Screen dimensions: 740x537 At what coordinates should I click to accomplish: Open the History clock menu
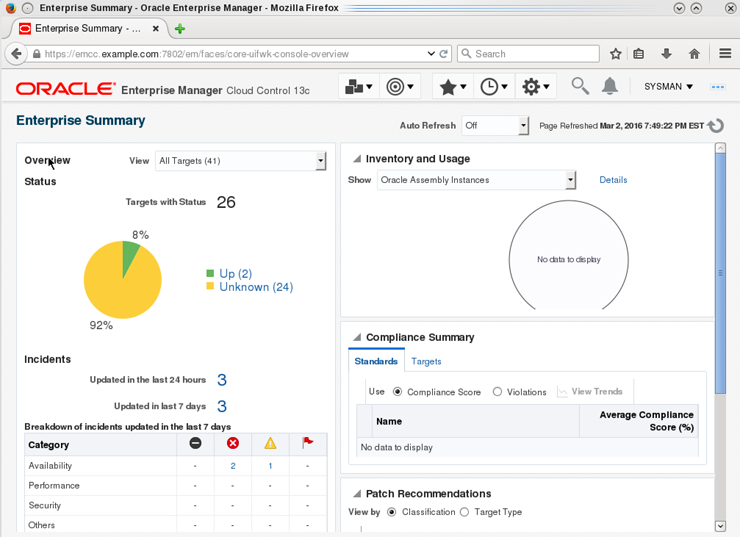[x=494, y=87]
